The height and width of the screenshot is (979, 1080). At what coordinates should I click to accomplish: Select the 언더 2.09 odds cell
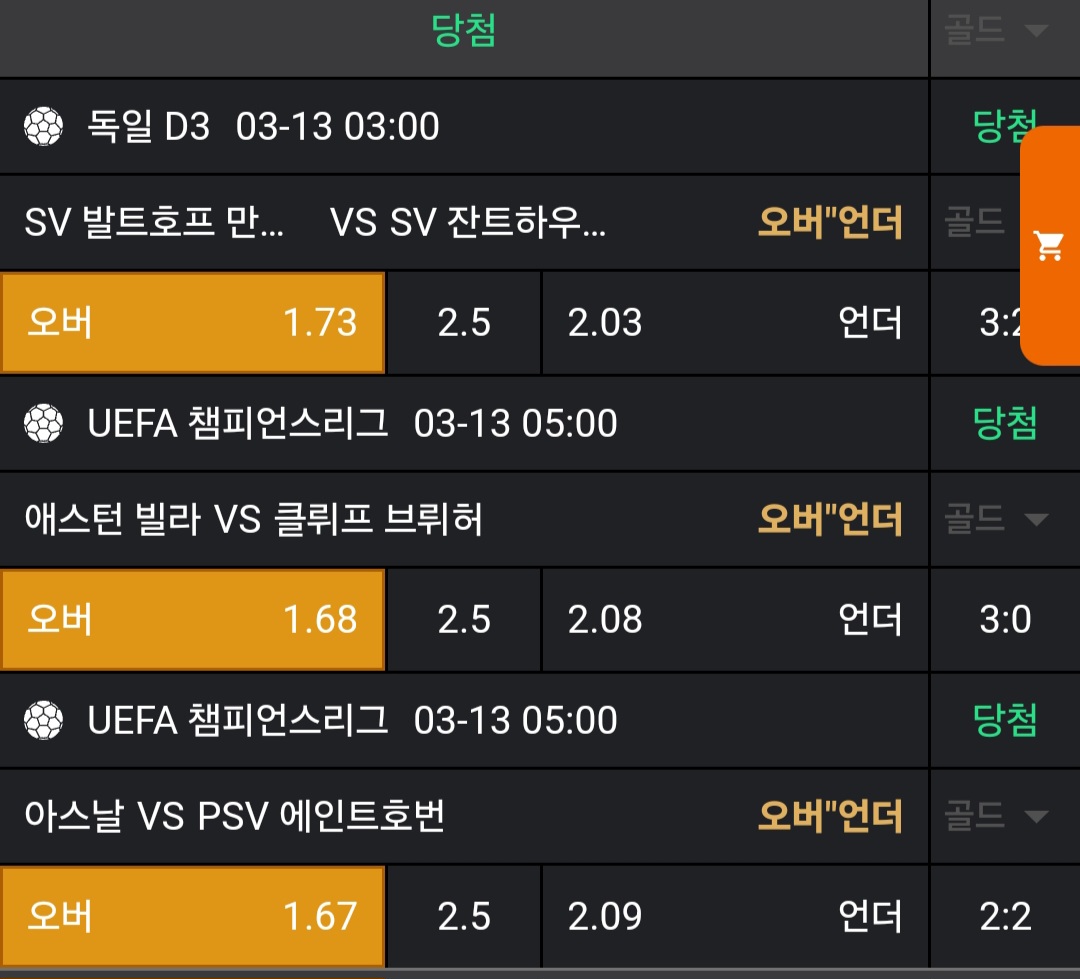tap(735, 917)
